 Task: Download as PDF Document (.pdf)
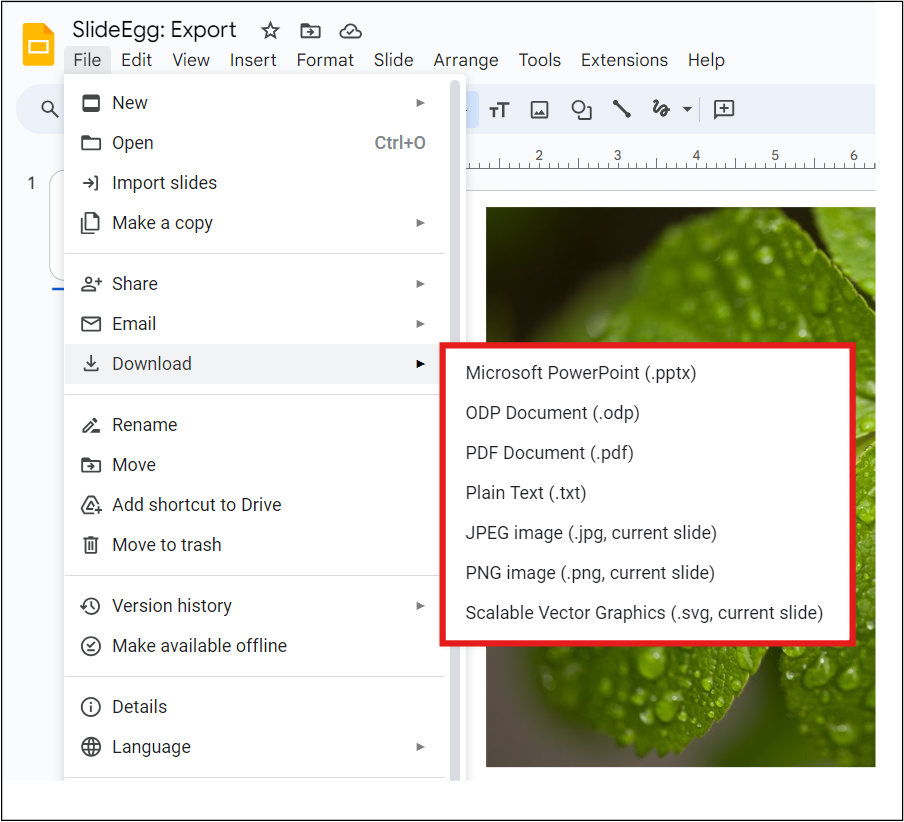coord(647,453)
